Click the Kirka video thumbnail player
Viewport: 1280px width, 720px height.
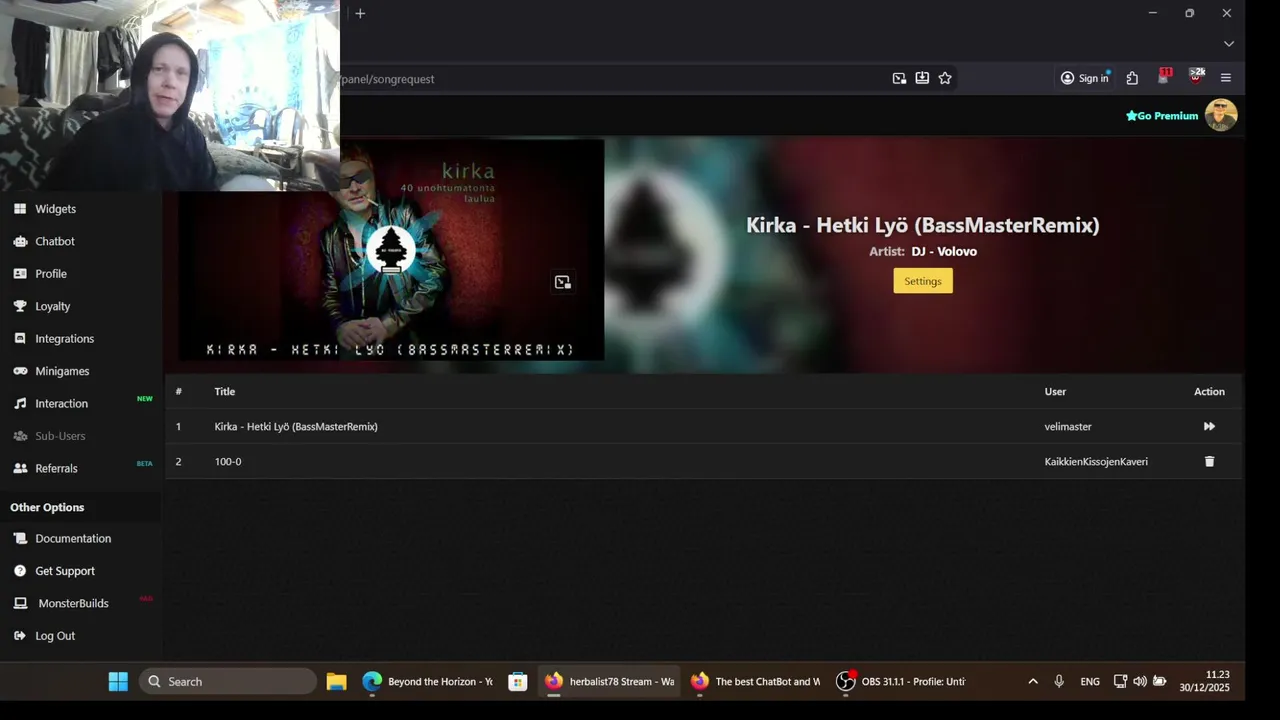tap(391, 250)
